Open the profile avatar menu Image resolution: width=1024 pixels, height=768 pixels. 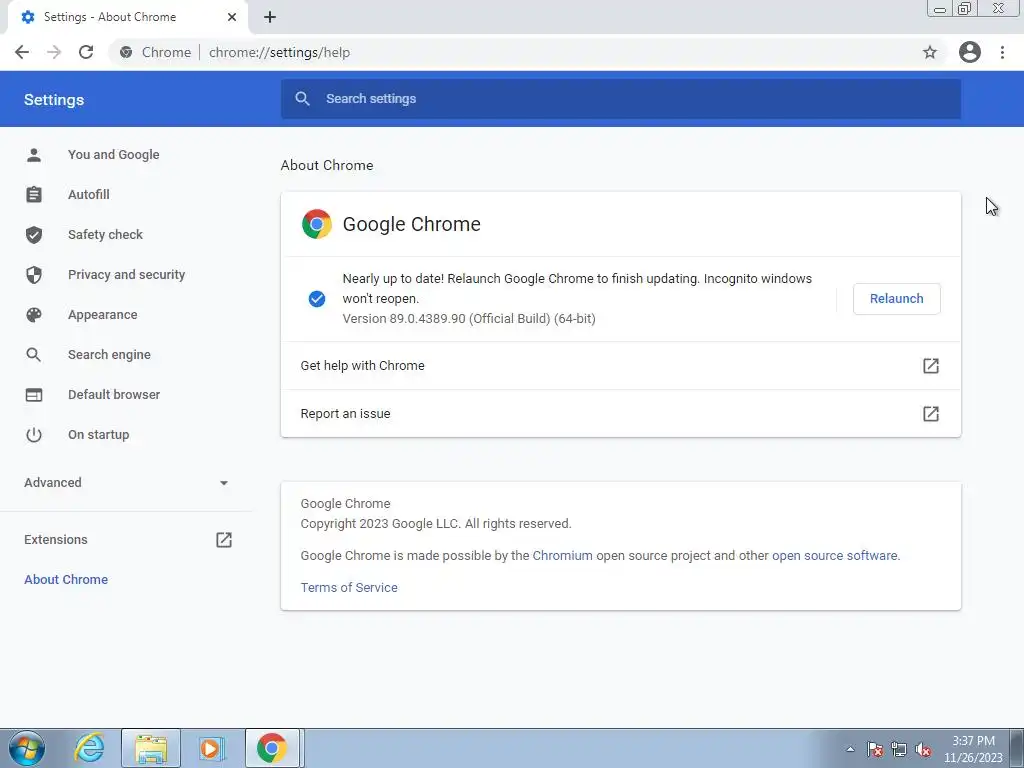pyautogui.click(x=969, y=52)
